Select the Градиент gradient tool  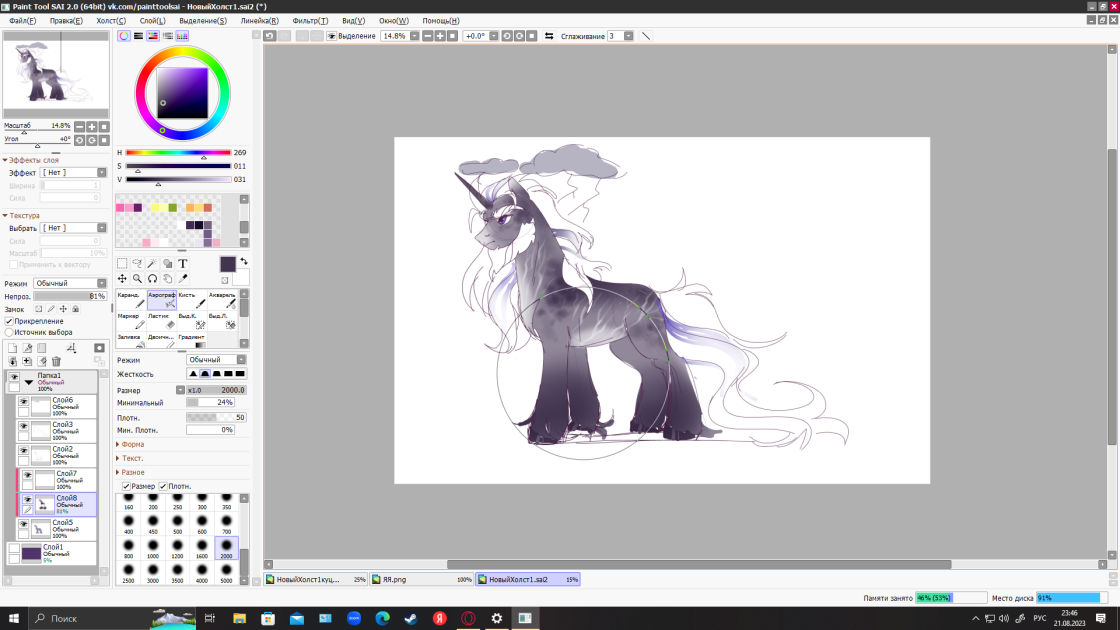click(191, 340)
